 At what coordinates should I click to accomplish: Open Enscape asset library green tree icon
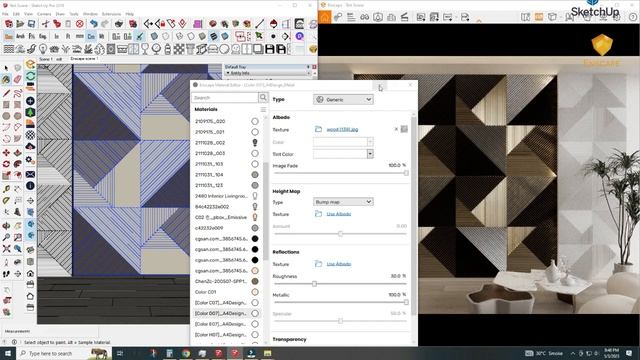pos(30,112)
